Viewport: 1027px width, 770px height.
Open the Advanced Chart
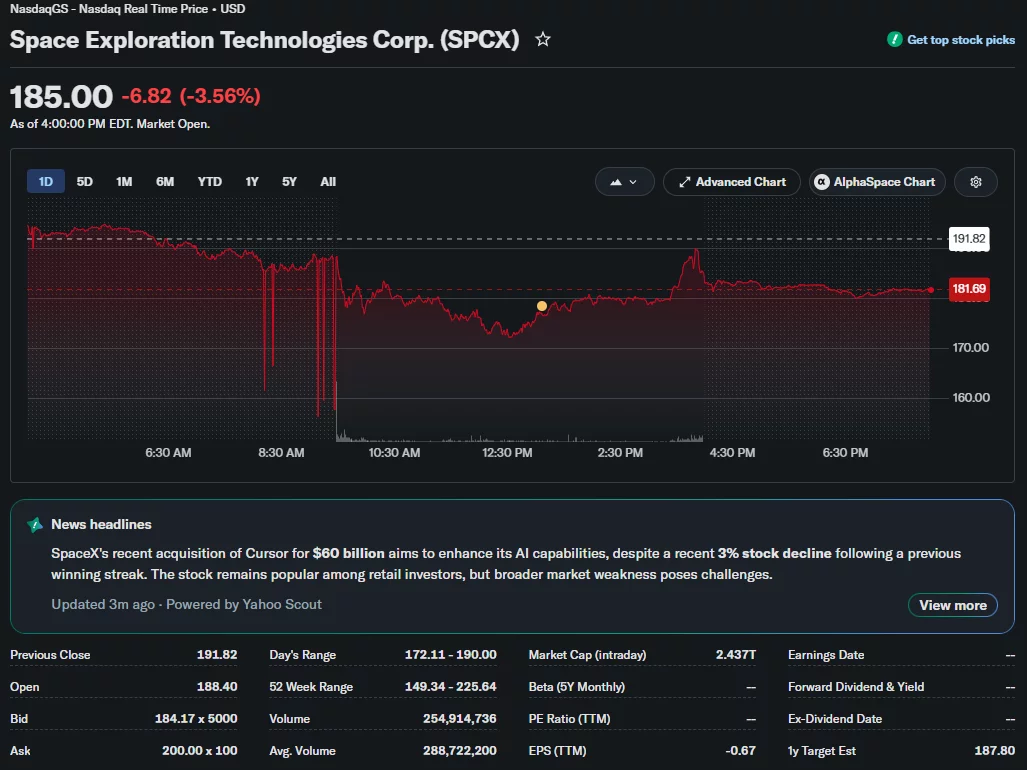tap(732, 182)
